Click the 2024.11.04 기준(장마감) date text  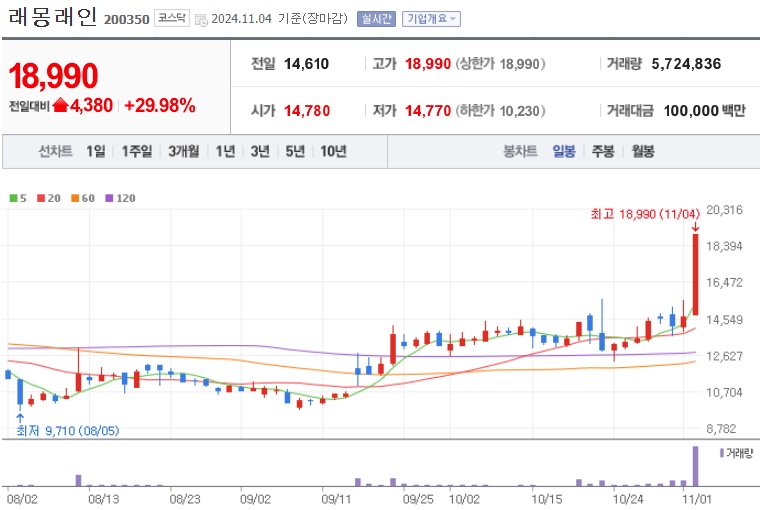[x=280, y=19]
